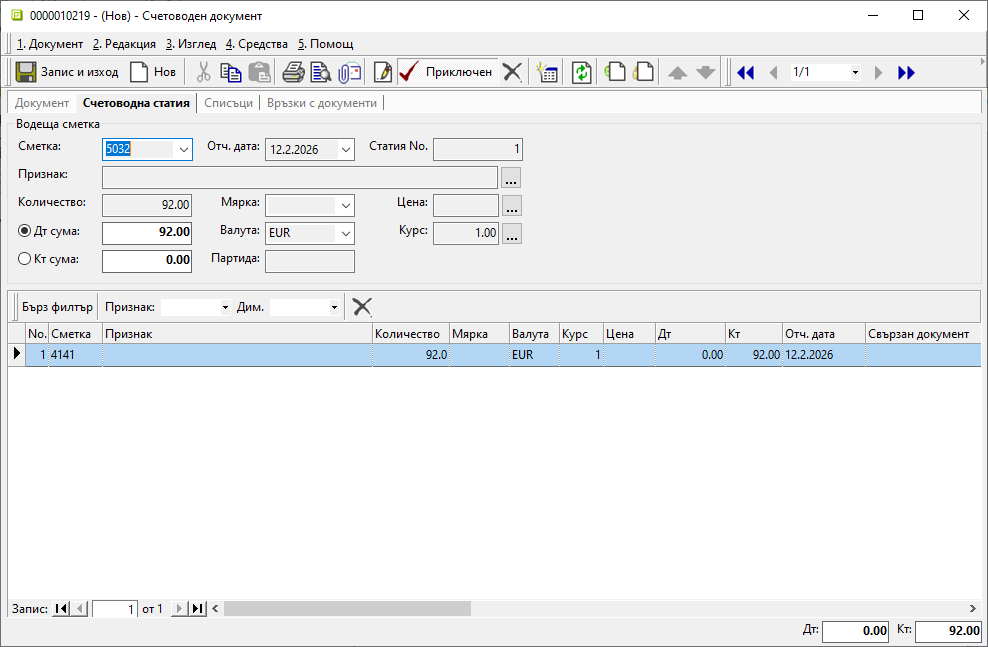Open the Отч. дата date dropdown
This screenshot has width=988, height=647.
[346, 150]
